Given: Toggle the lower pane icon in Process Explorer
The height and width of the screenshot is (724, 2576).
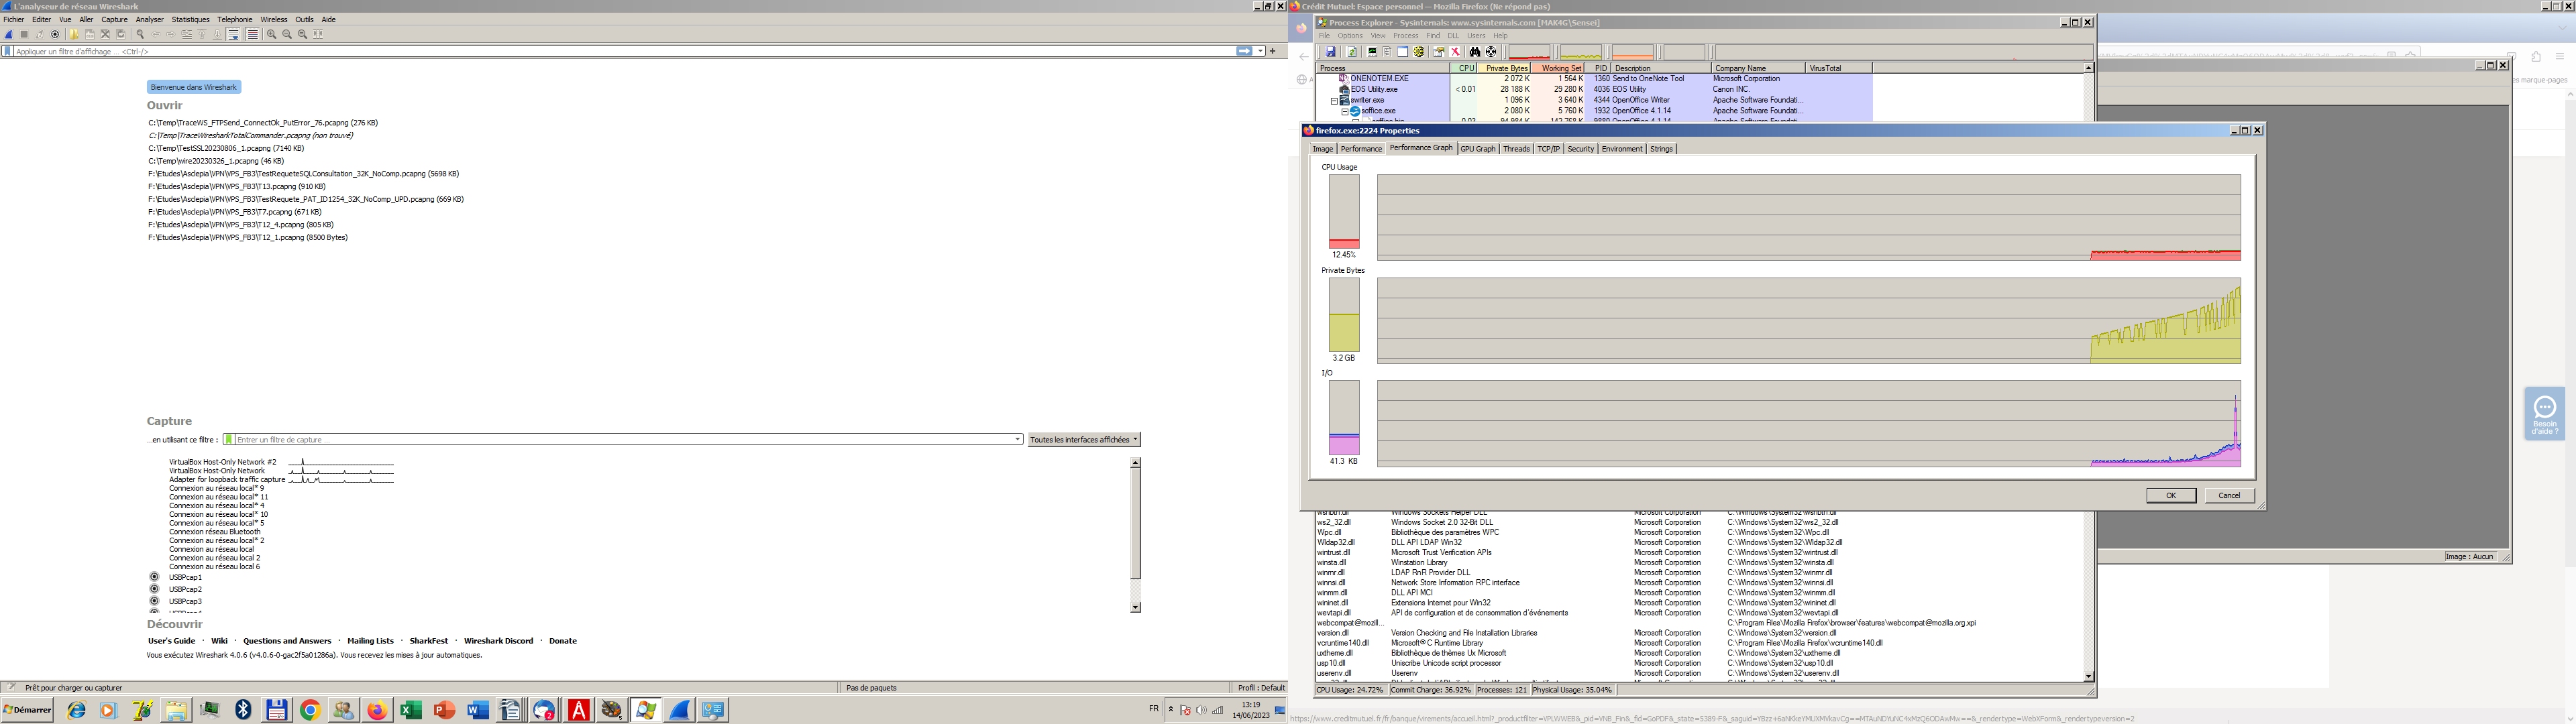Looking at the screenshot, I should click(x=1403, y=52).
